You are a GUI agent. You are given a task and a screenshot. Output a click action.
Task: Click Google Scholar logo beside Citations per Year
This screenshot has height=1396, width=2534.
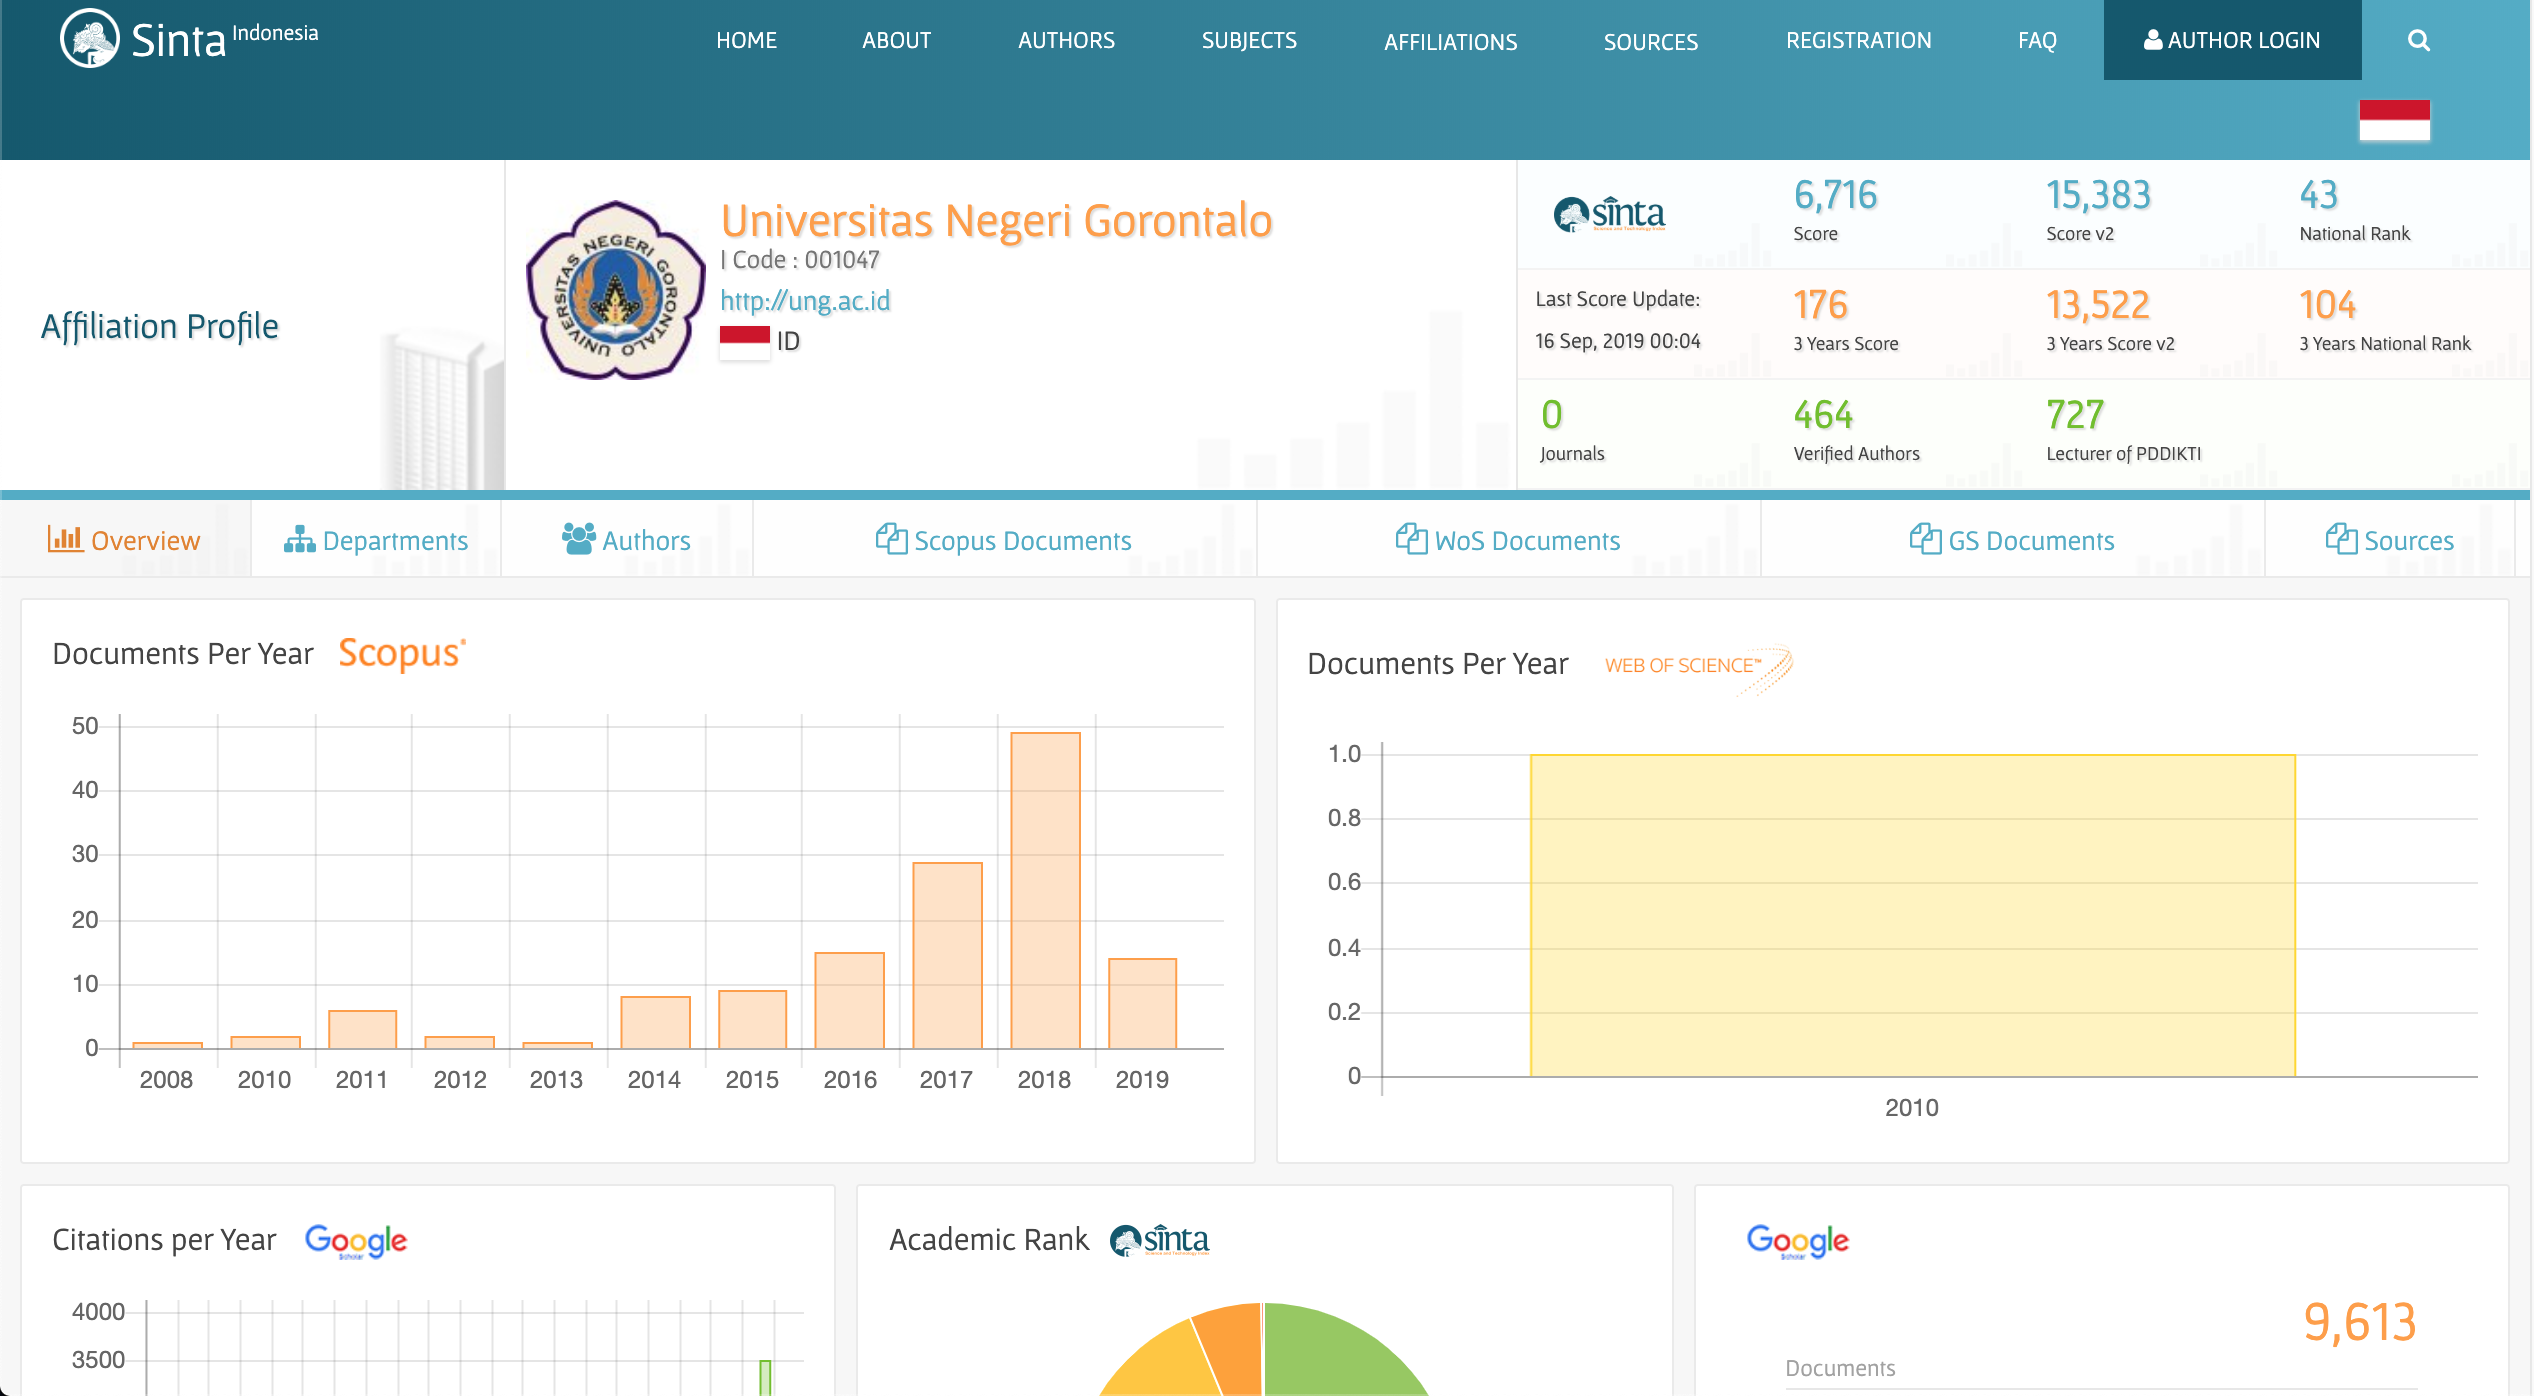[356, 1241]
